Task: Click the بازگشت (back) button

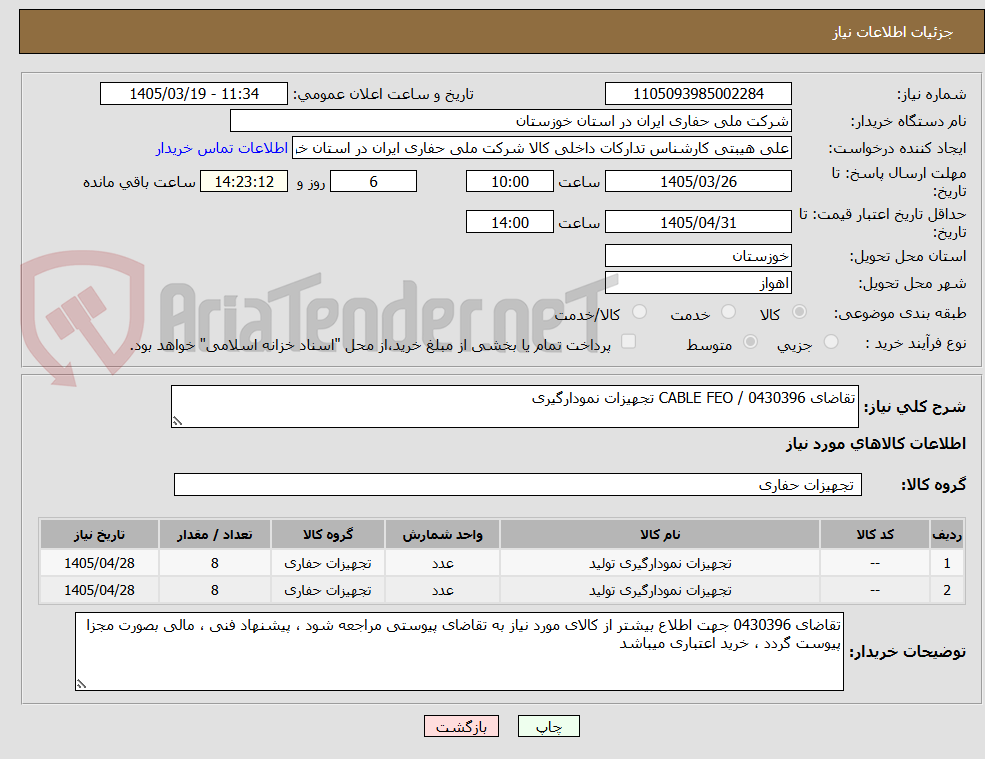Action: (461, 726)
